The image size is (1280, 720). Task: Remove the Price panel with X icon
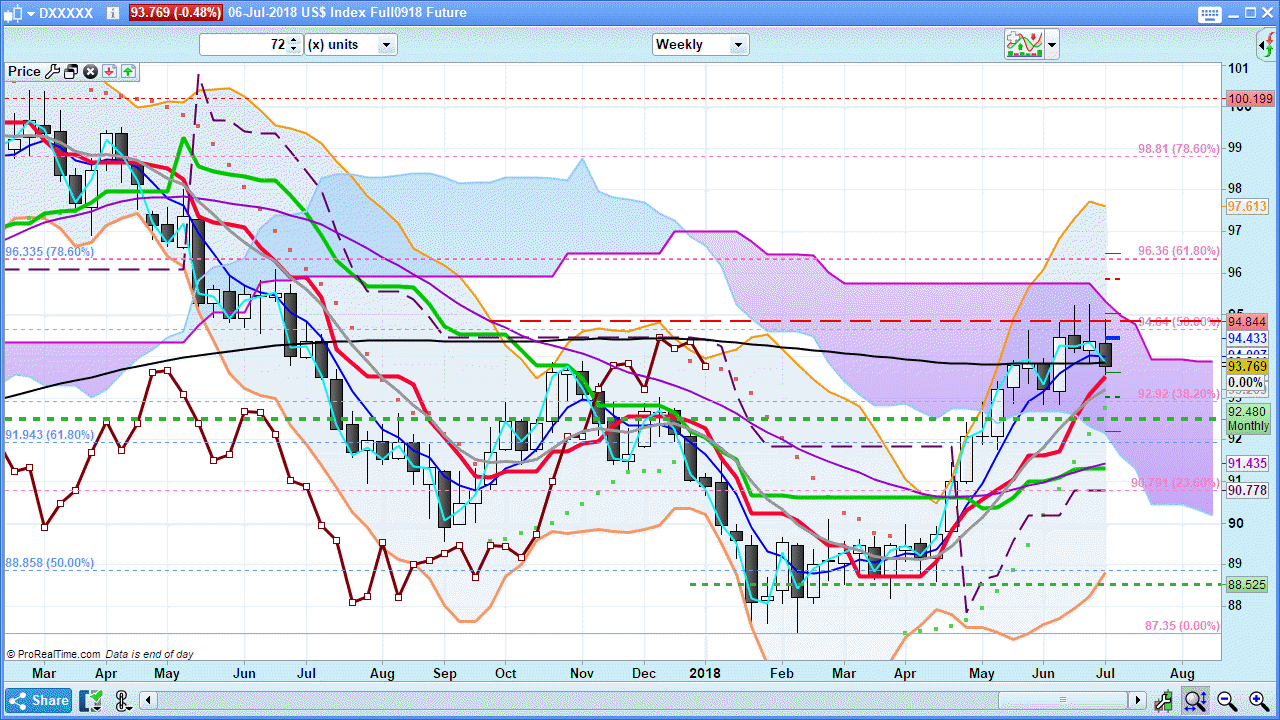tap(90, 72)
